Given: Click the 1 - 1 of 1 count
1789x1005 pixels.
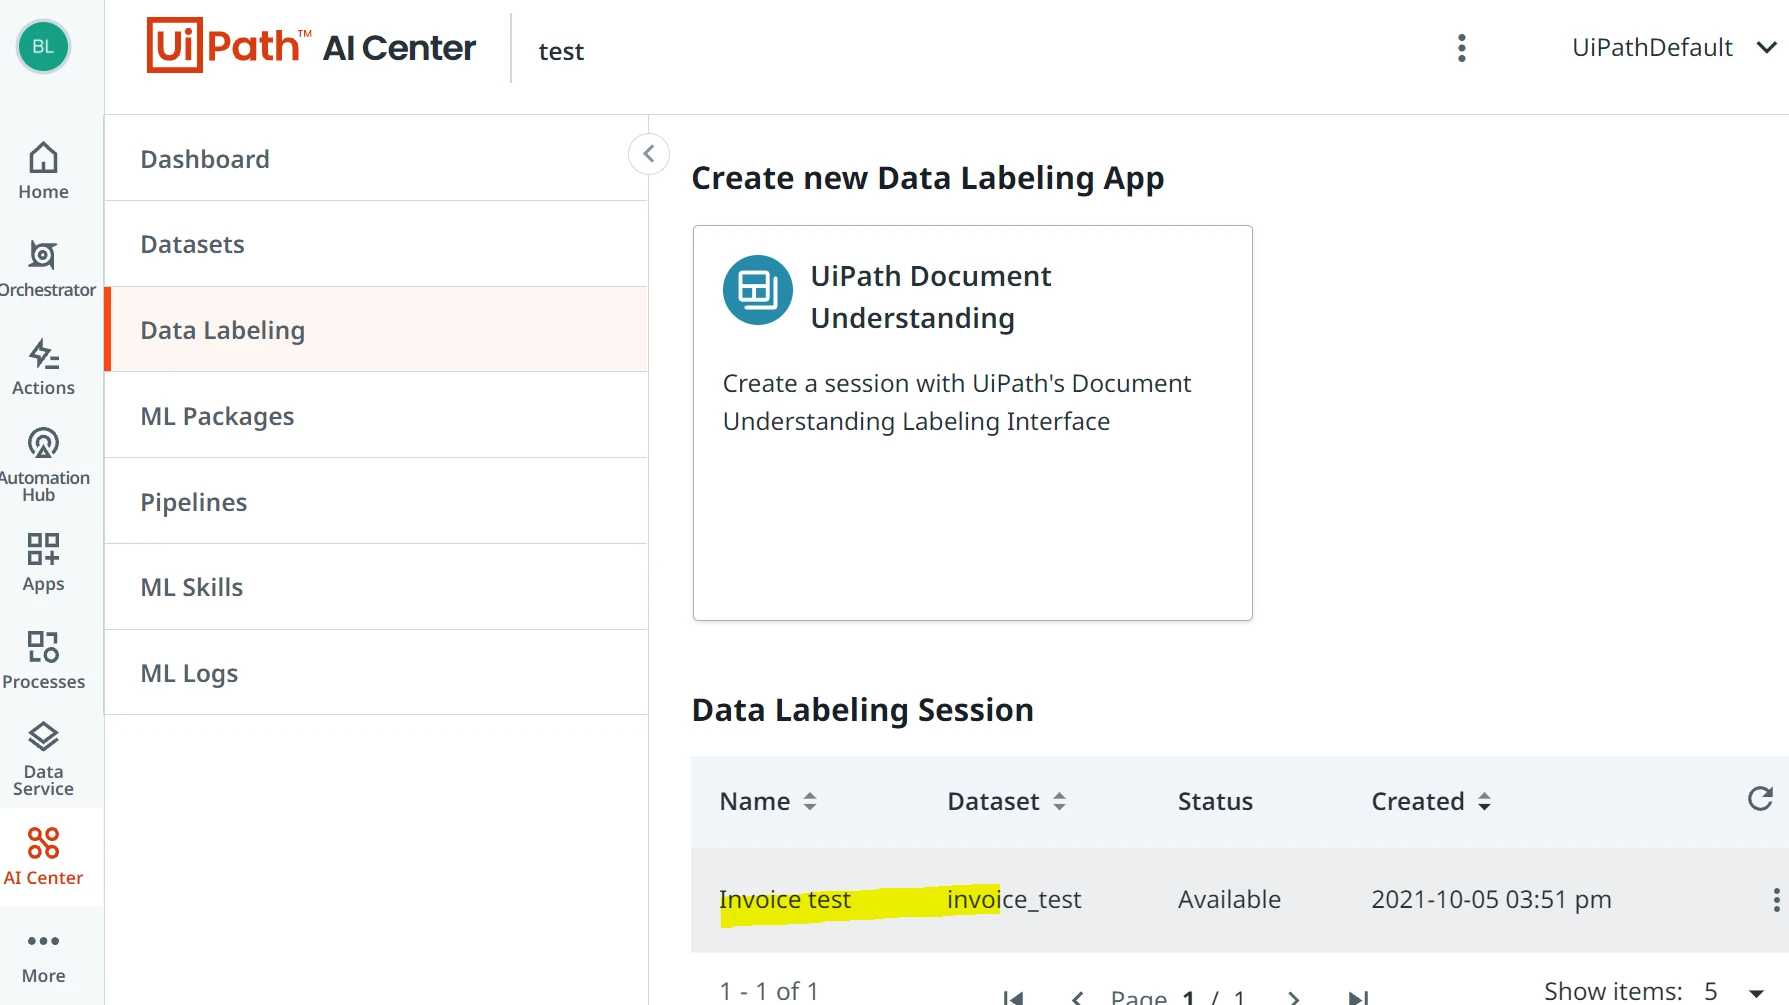Looking at the screenshot, I should coord(769,991).
